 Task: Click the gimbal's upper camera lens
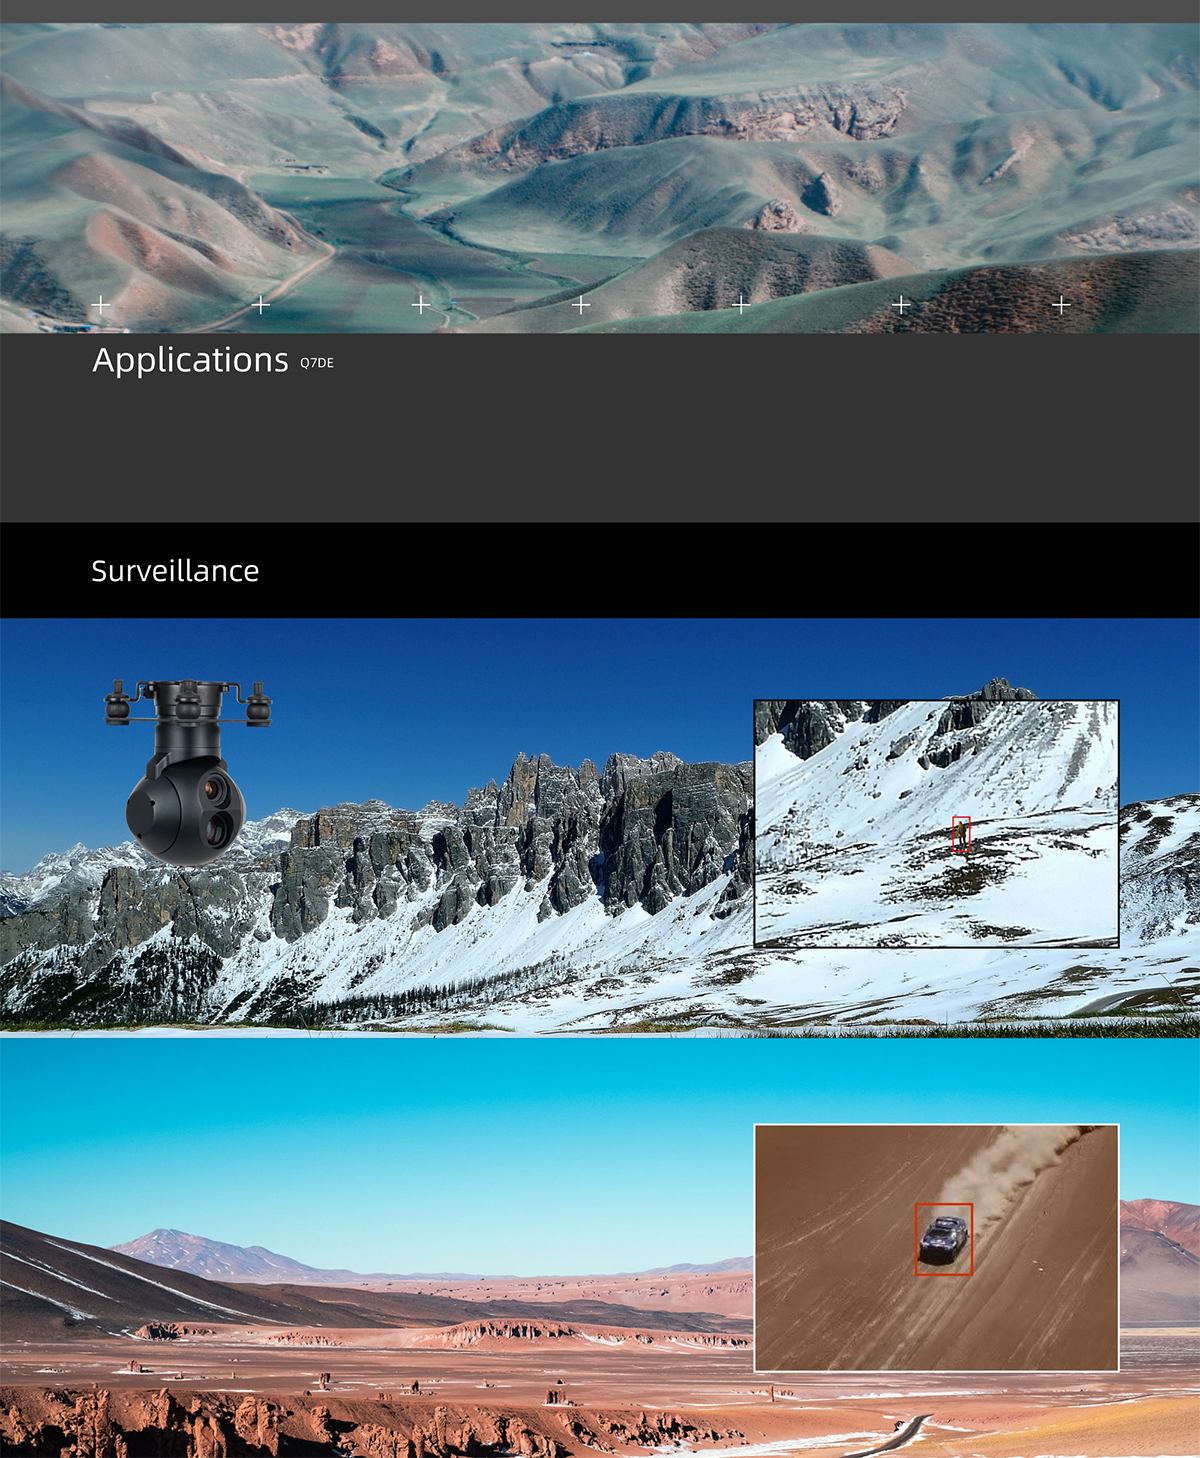[214, 790]
